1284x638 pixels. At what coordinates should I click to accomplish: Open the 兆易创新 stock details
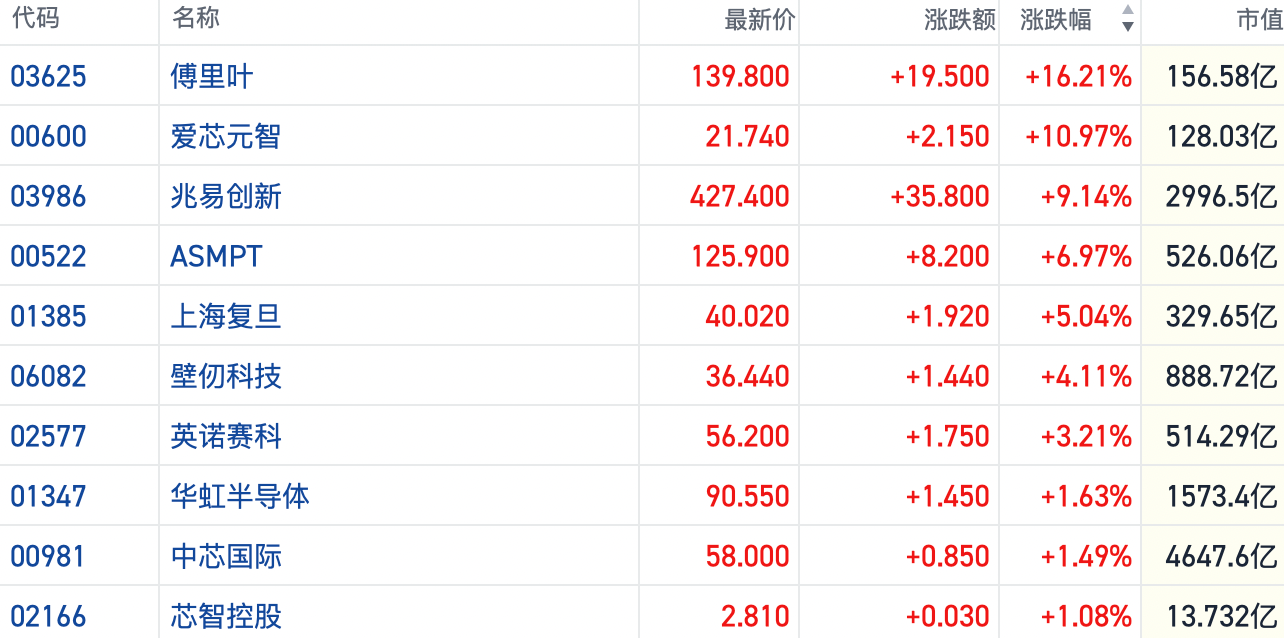[226, 196]
